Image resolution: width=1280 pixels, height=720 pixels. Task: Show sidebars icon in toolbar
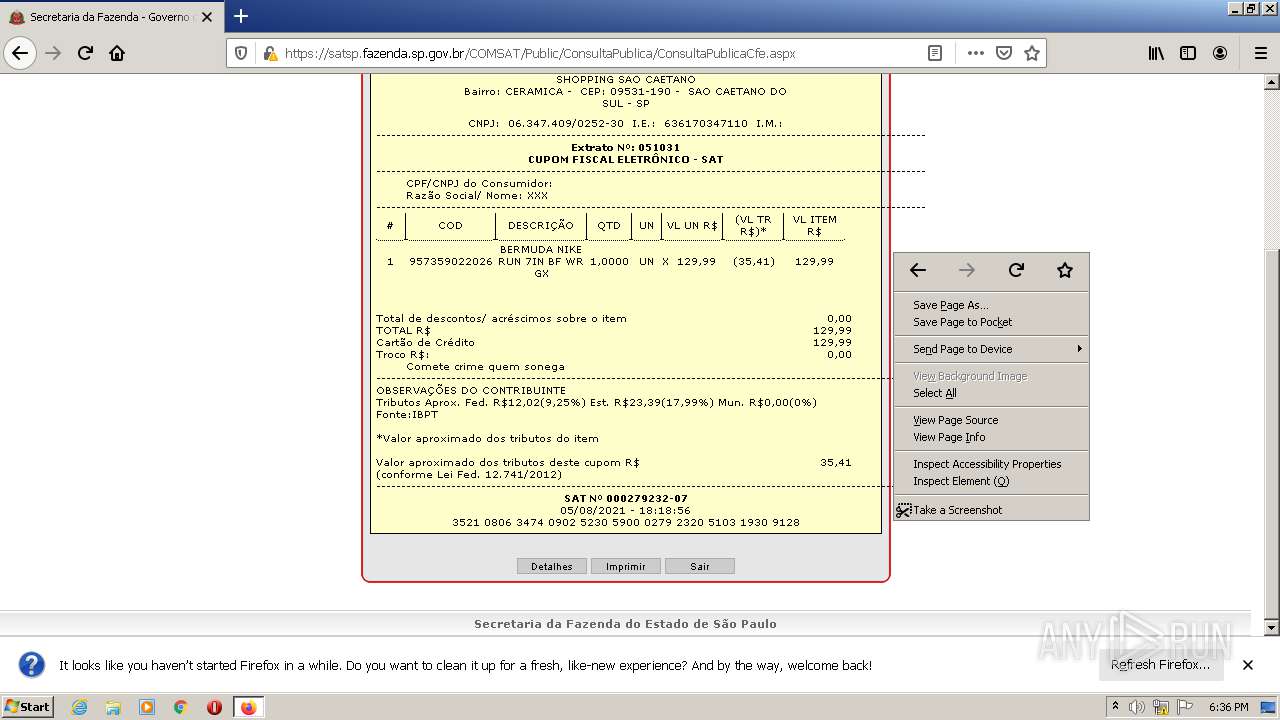(1188, 53)
